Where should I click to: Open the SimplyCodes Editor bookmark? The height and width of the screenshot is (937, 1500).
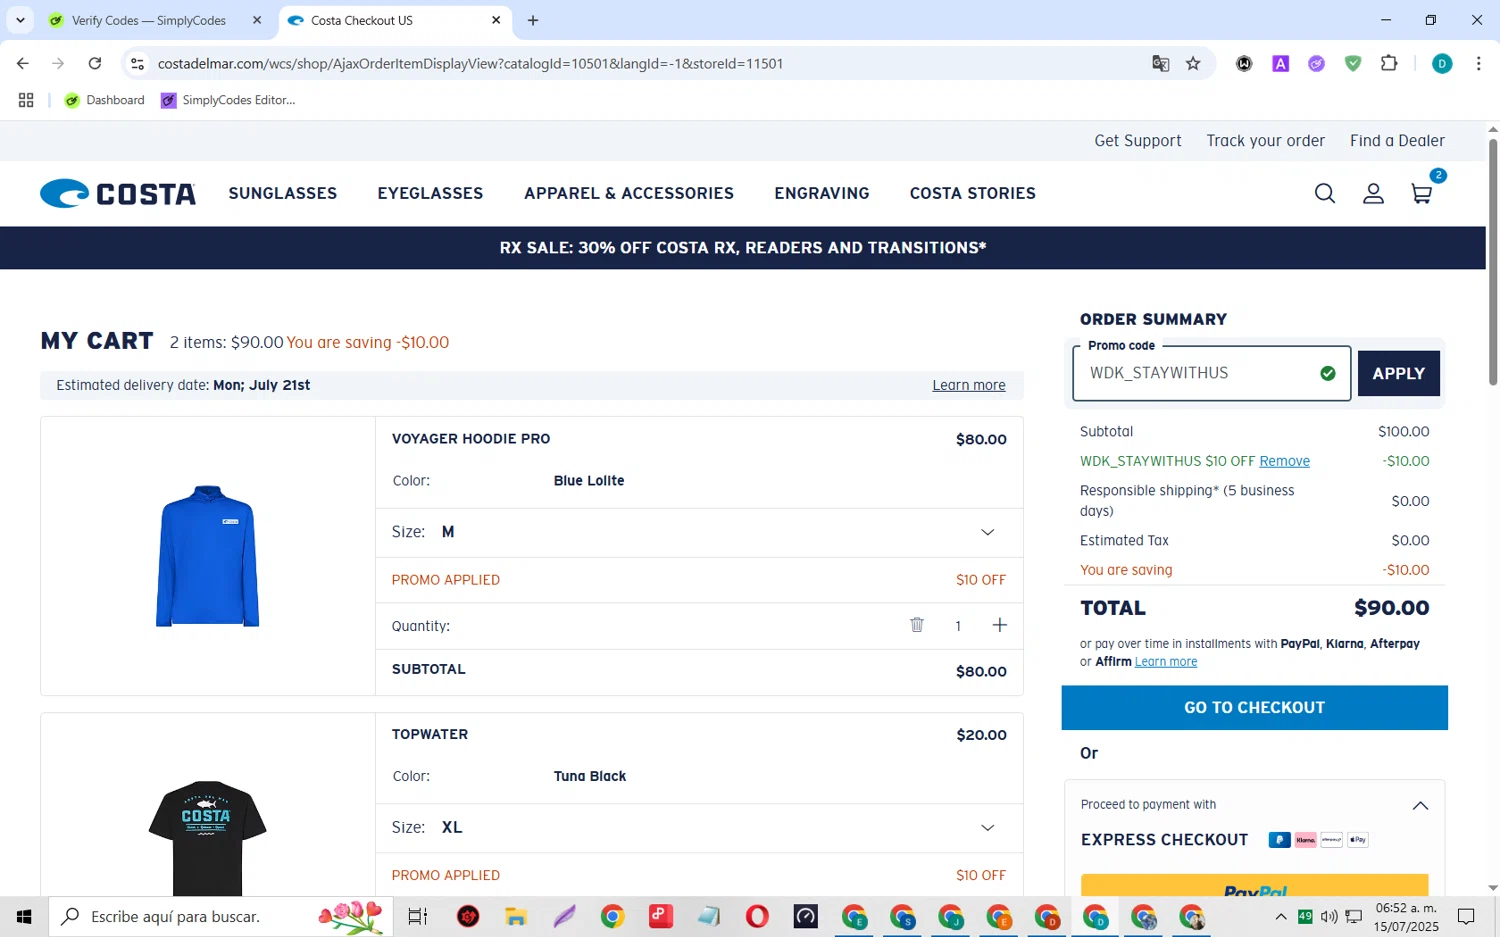(x=228, y=100)
